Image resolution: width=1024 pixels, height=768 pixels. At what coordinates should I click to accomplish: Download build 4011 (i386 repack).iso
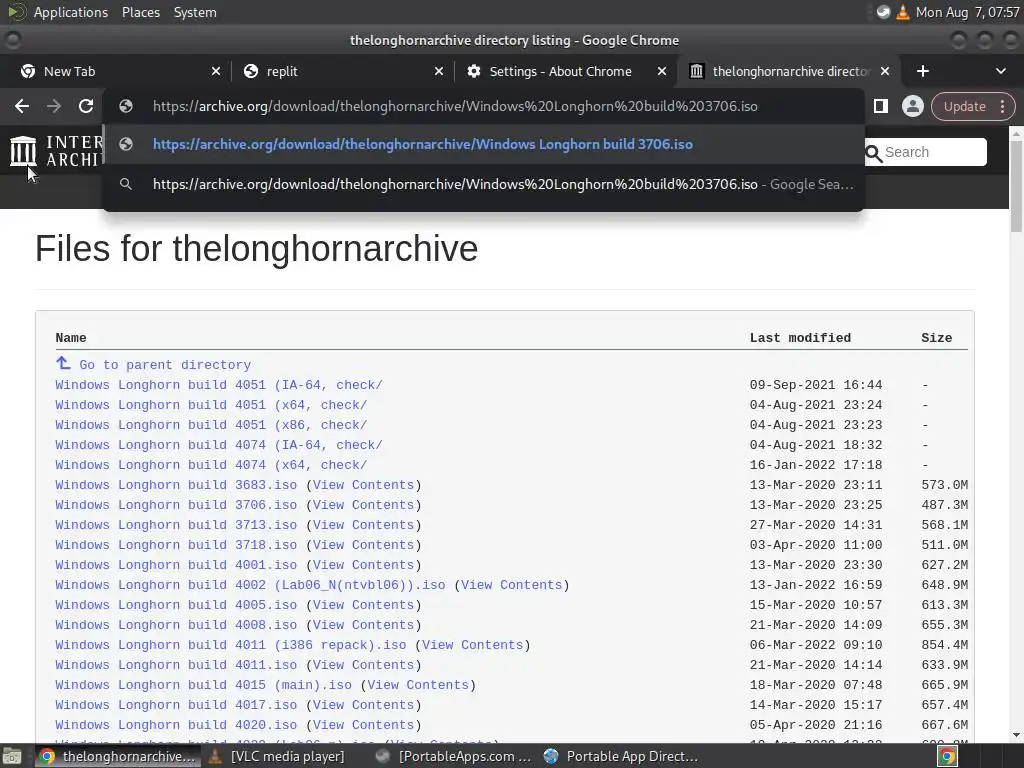pos(231,645)
